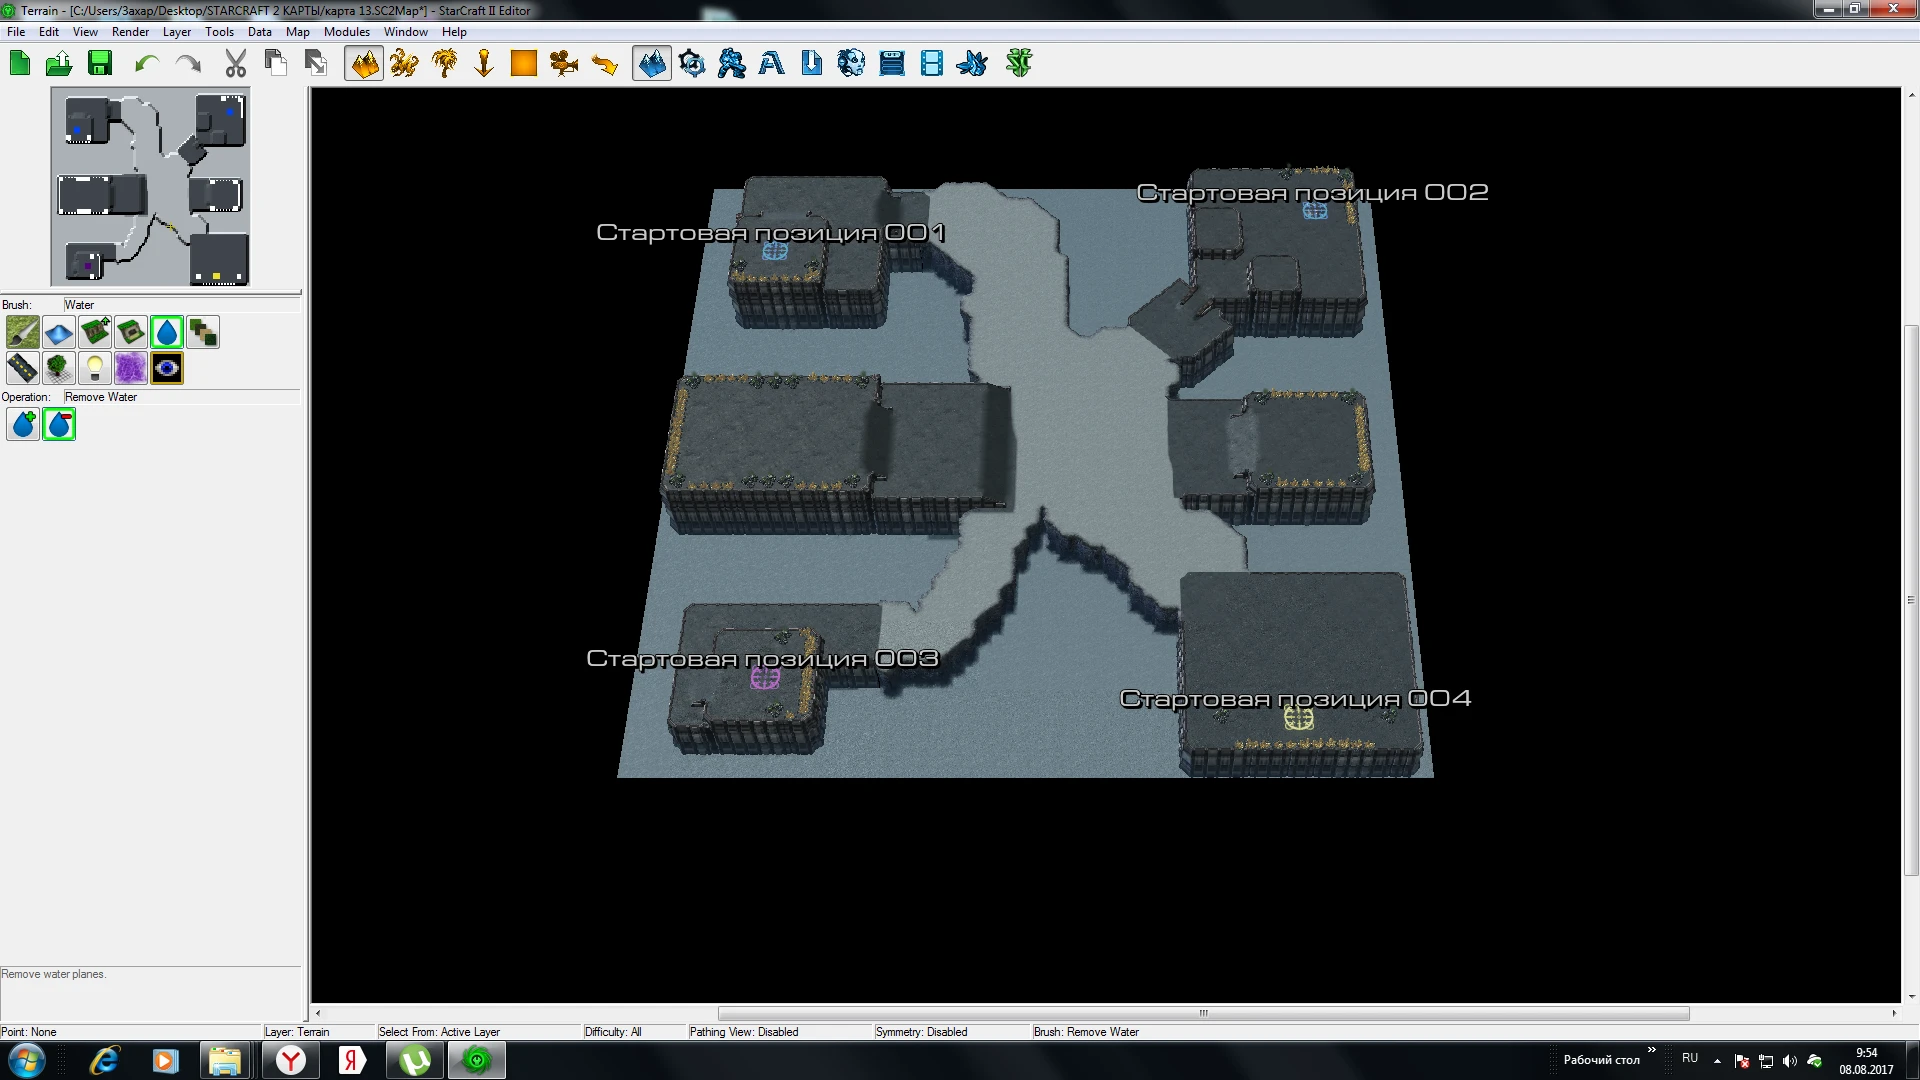Open the Layer menu

coord(176,32)
